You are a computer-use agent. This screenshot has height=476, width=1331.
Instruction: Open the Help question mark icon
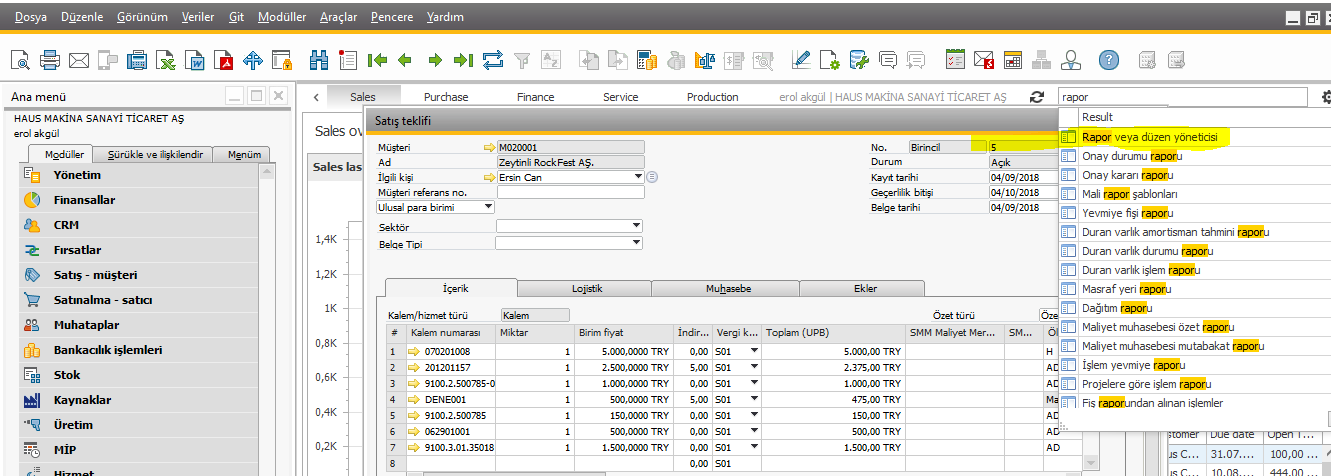pos(1108,61)
